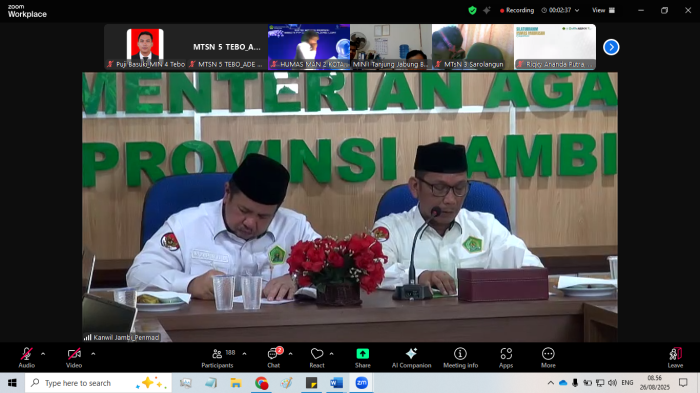Open the Chat panel
700x393 pixels.
coord(274,358)
